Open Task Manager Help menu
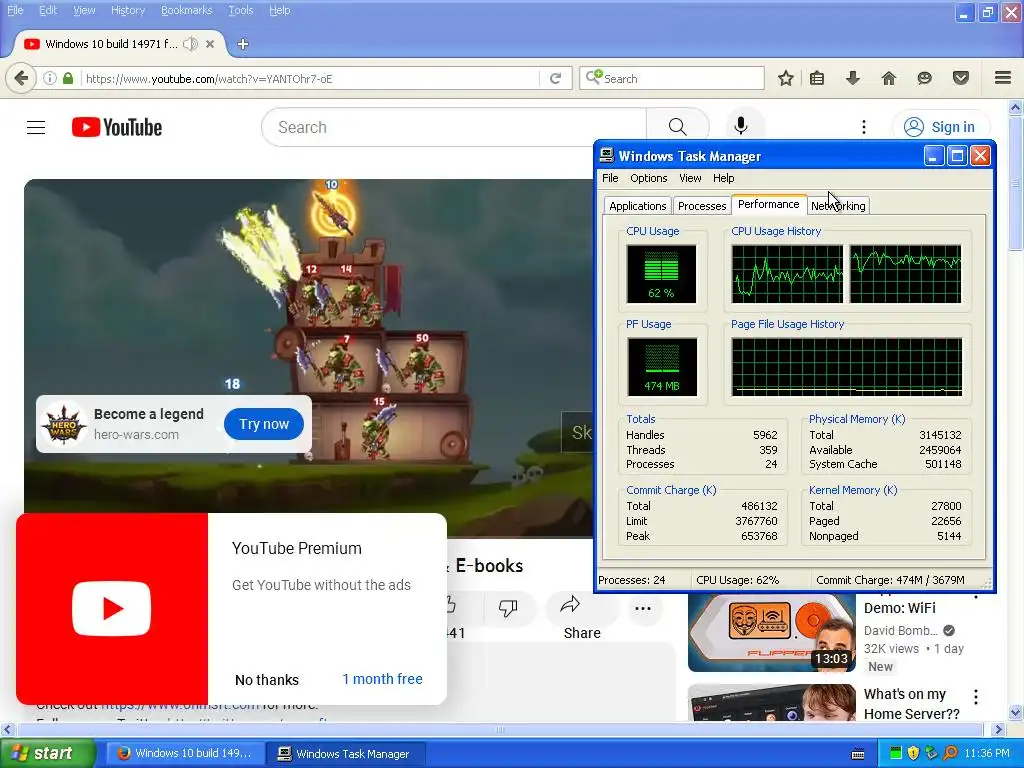 724,178
